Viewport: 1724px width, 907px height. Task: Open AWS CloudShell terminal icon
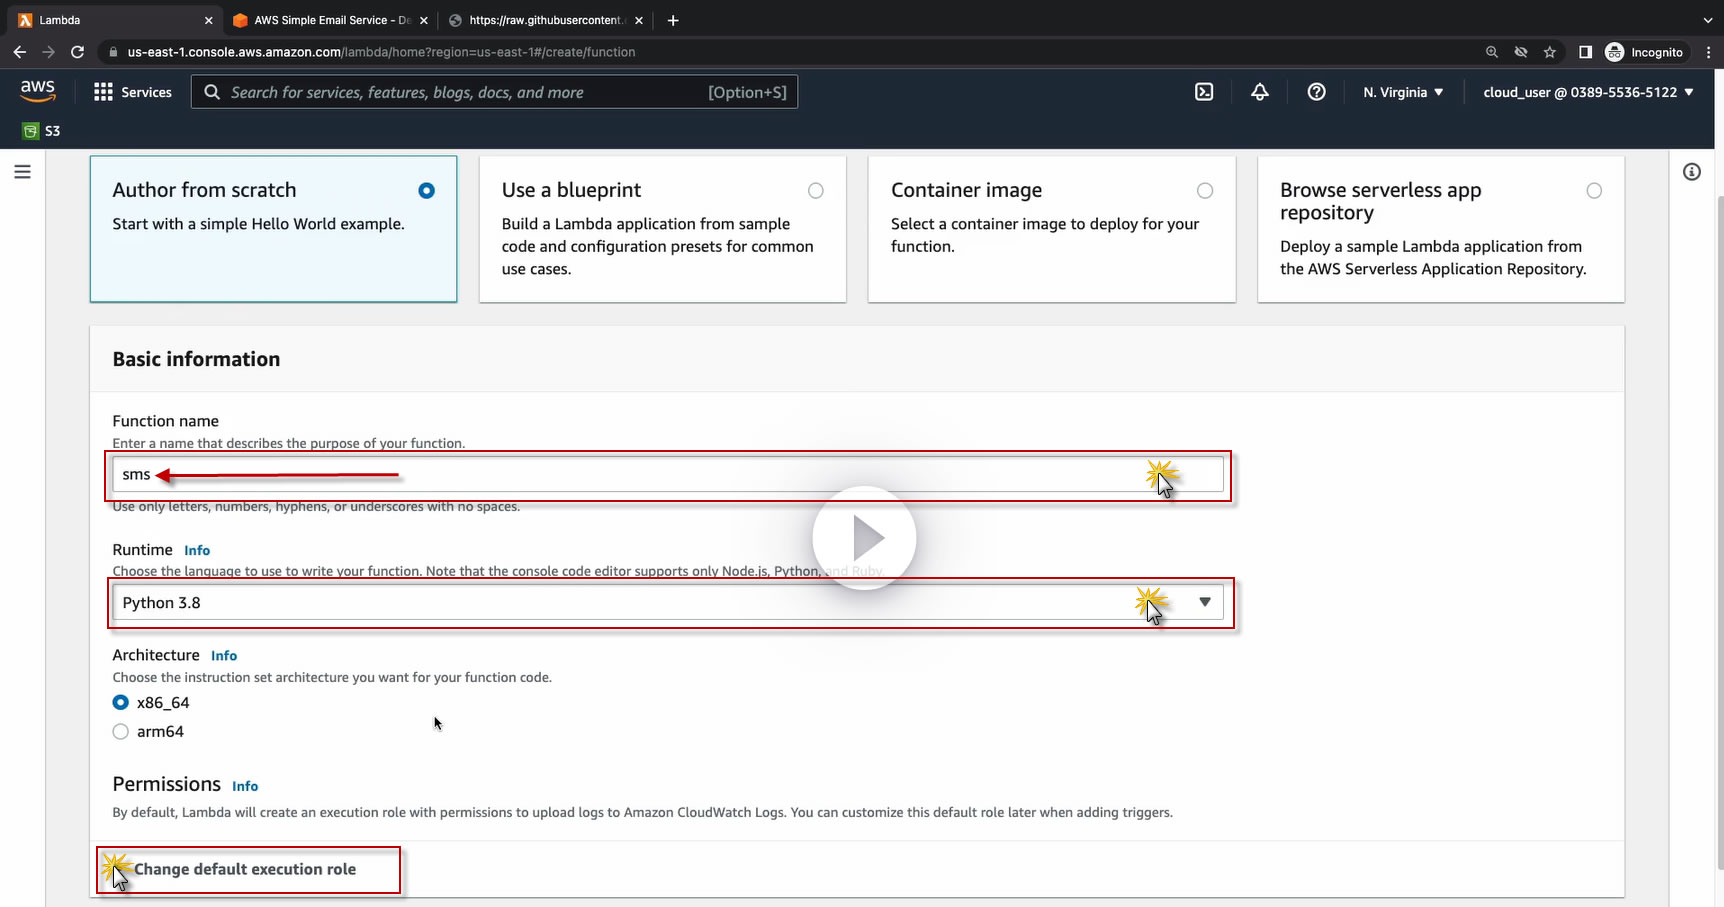[1204, 92]
